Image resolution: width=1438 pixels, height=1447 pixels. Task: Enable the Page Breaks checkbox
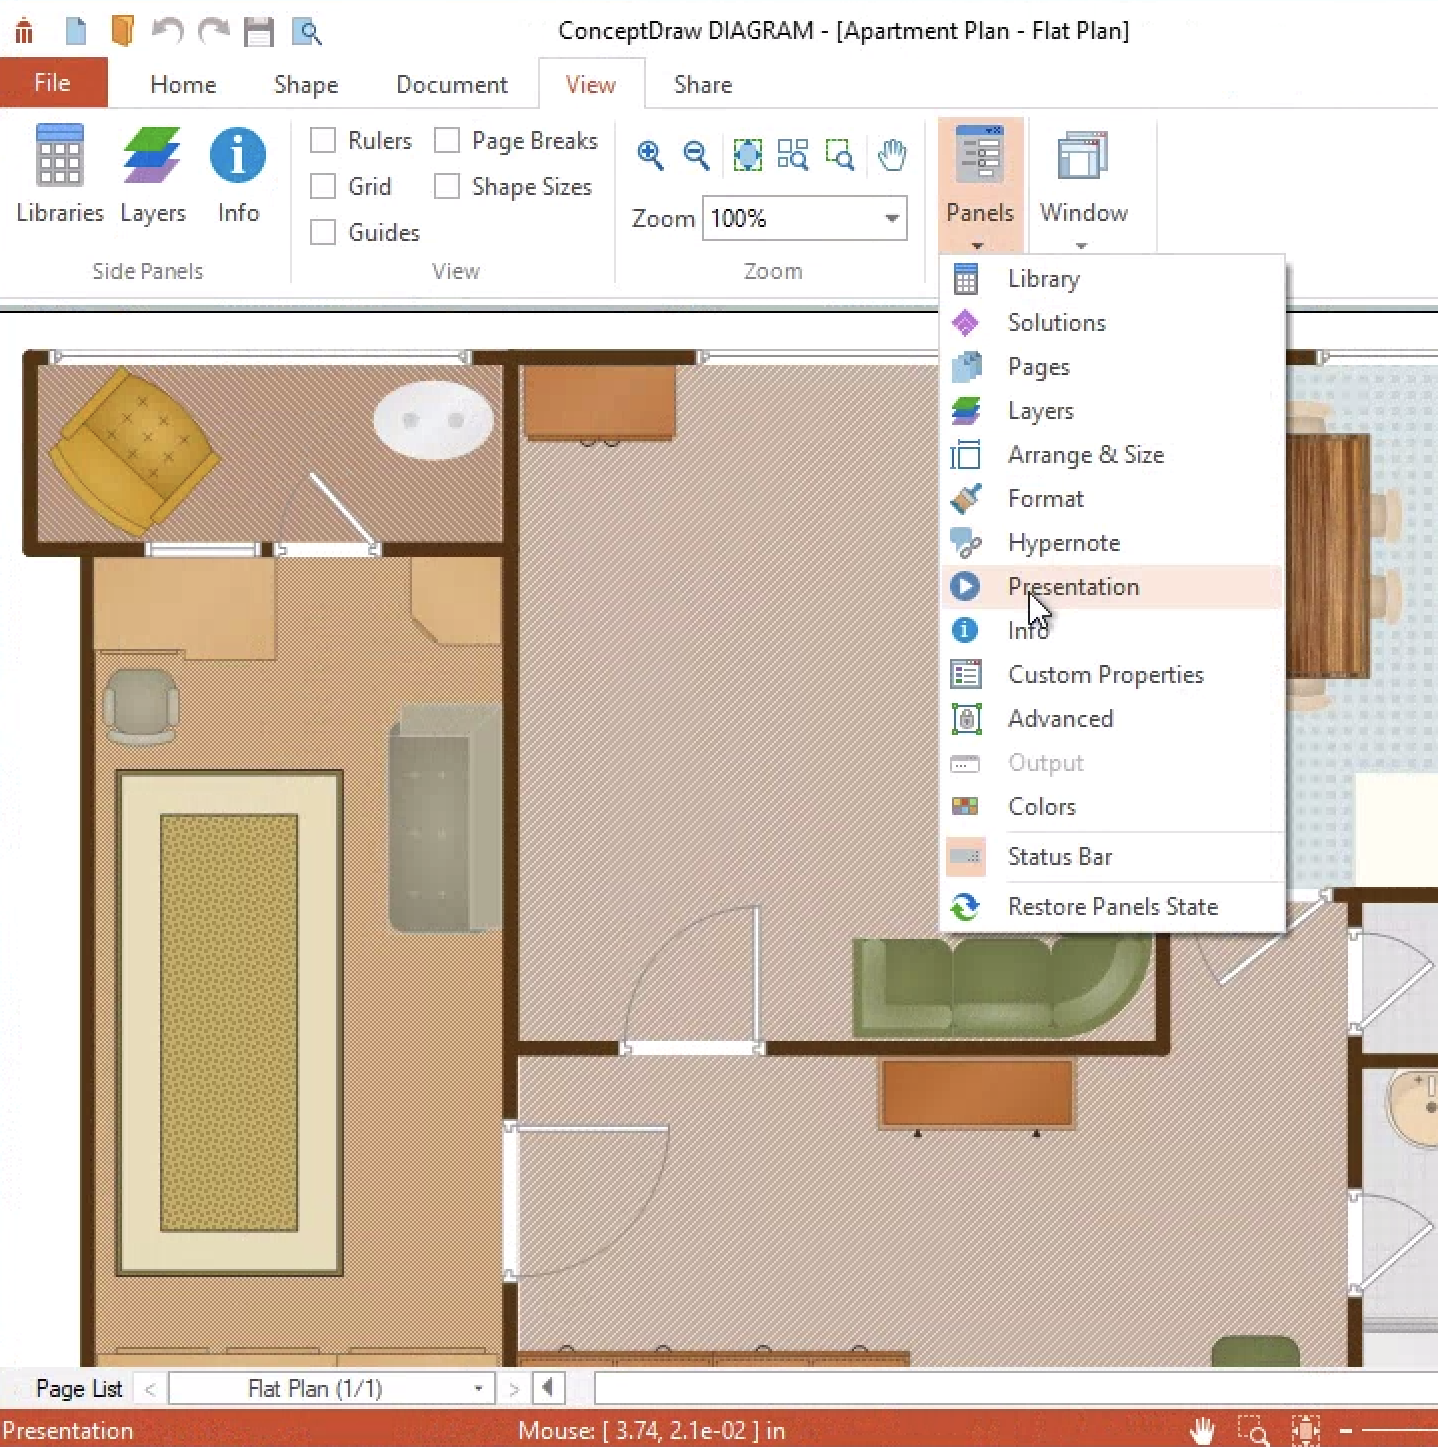coord(447,141)
